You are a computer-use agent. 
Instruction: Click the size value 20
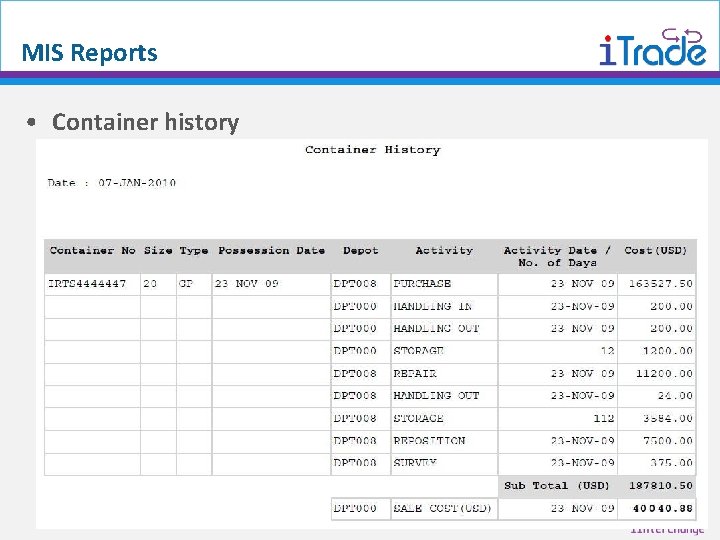tap(150, 284)
